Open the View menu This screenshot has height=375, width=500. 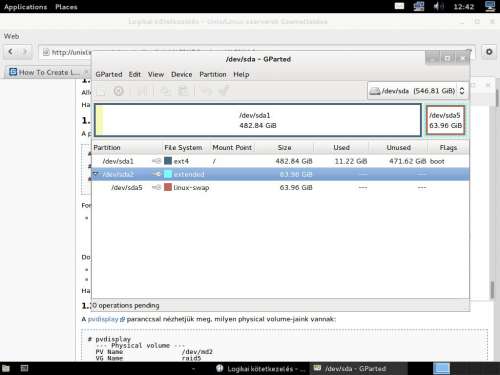tap(156, 74)
